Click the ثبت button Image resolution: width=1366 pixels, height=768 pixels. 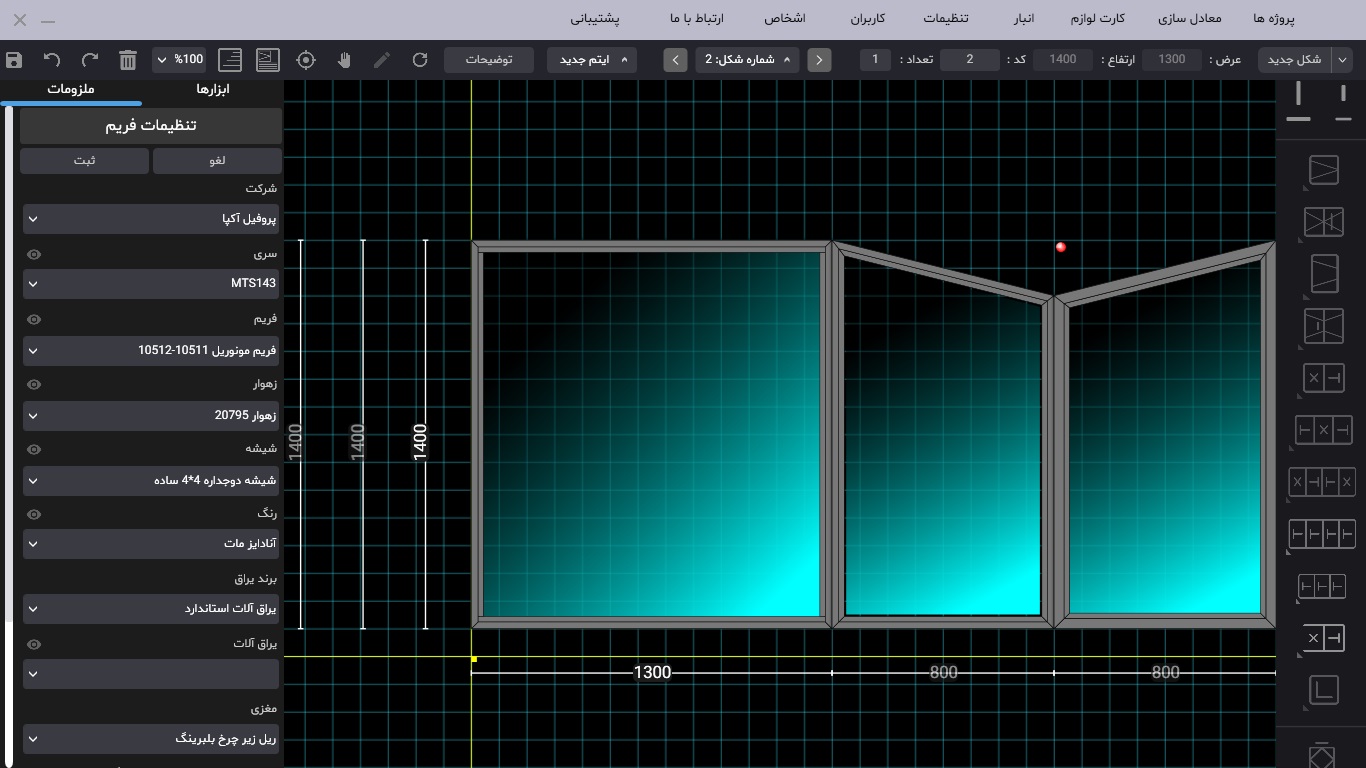(x=84, y=161)
